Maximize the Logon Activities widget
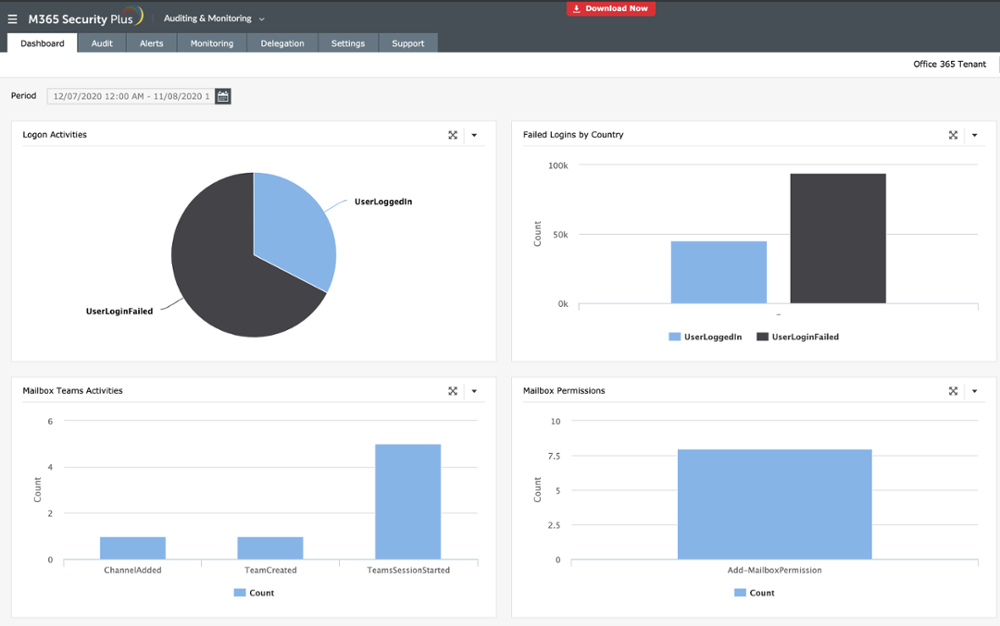 pyautogui.click(x=453, y=135)
